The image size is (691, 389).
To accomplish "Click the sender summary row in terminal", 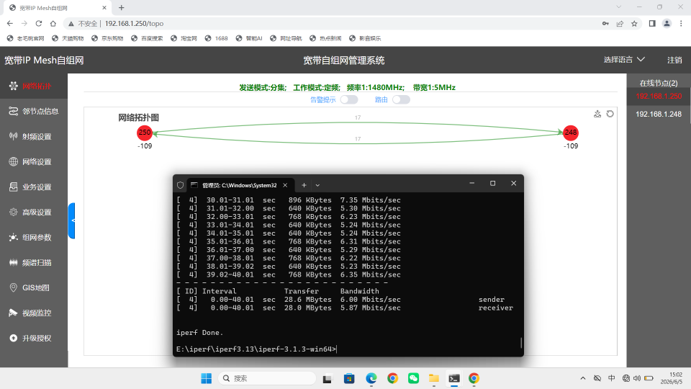I will point(340,300).
